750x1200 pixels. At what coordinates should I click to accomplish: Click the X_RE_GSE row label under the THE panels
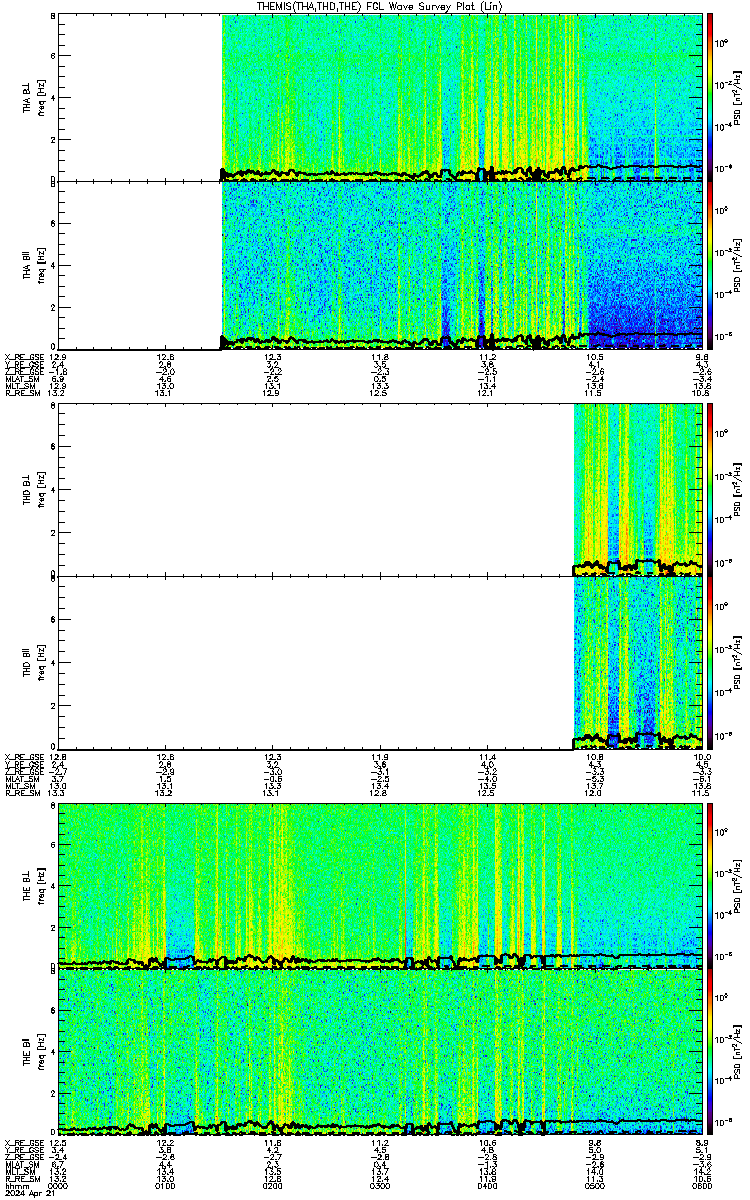(x=22, y=1143)
